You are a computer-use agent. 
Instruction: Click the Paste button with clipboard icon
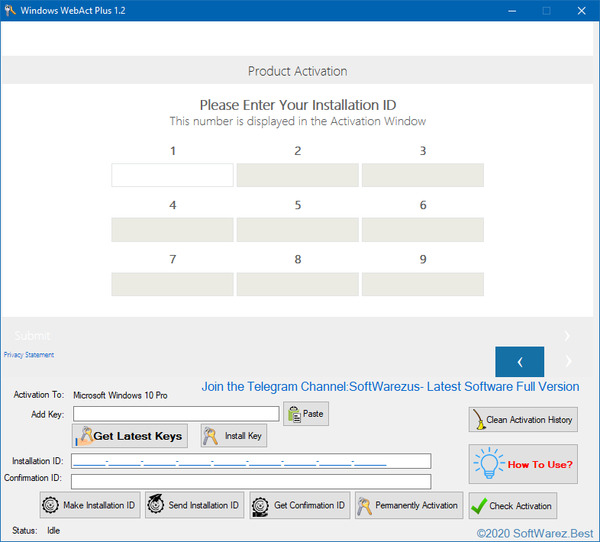point(306,414)
